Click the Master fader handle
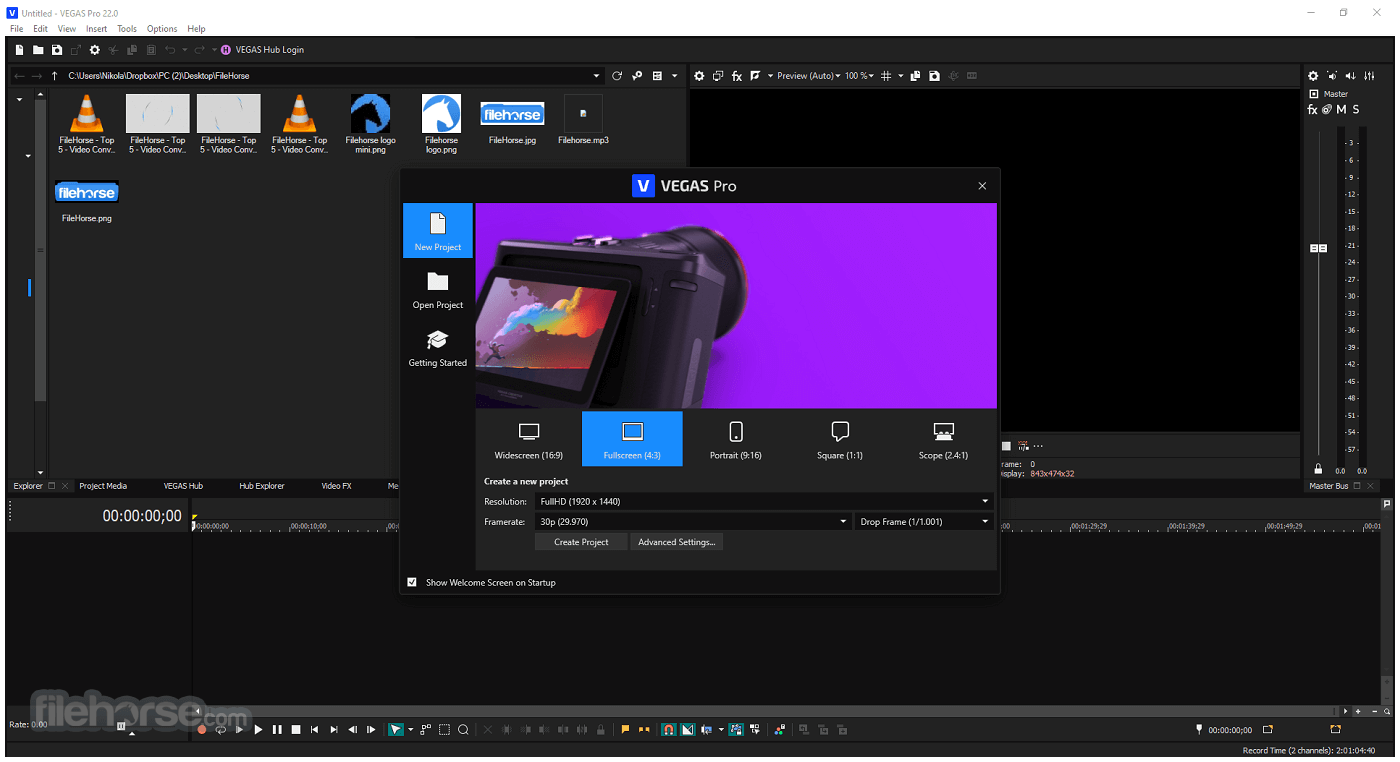The image size is (1400, 762). coord(1318,248)
